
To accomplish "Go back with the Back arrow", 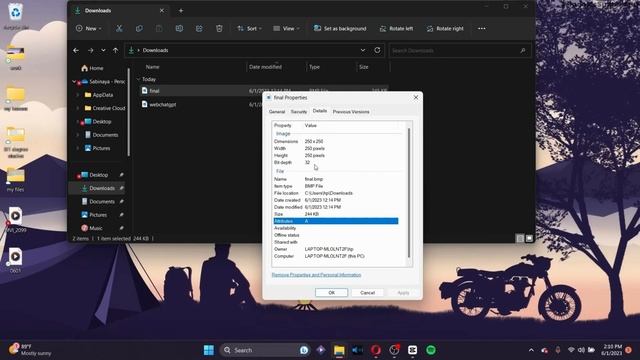I will coord(76,50).
